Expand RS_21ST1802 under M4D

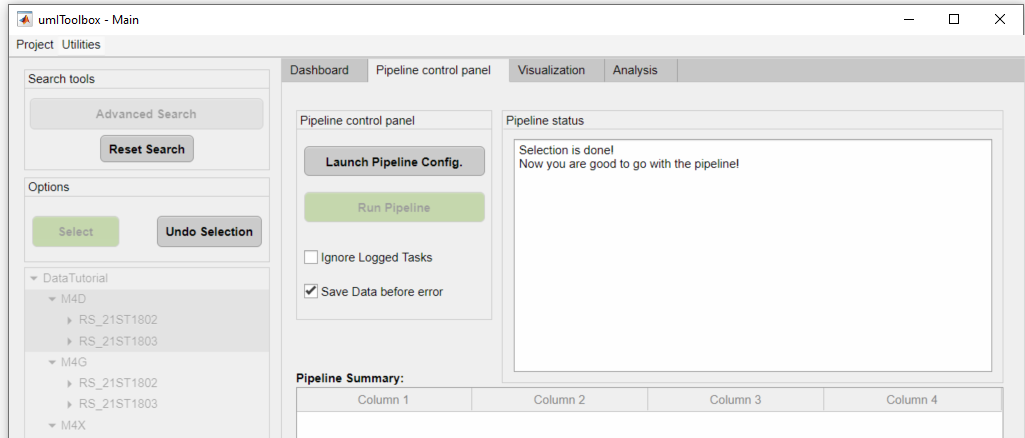point(69,320)
